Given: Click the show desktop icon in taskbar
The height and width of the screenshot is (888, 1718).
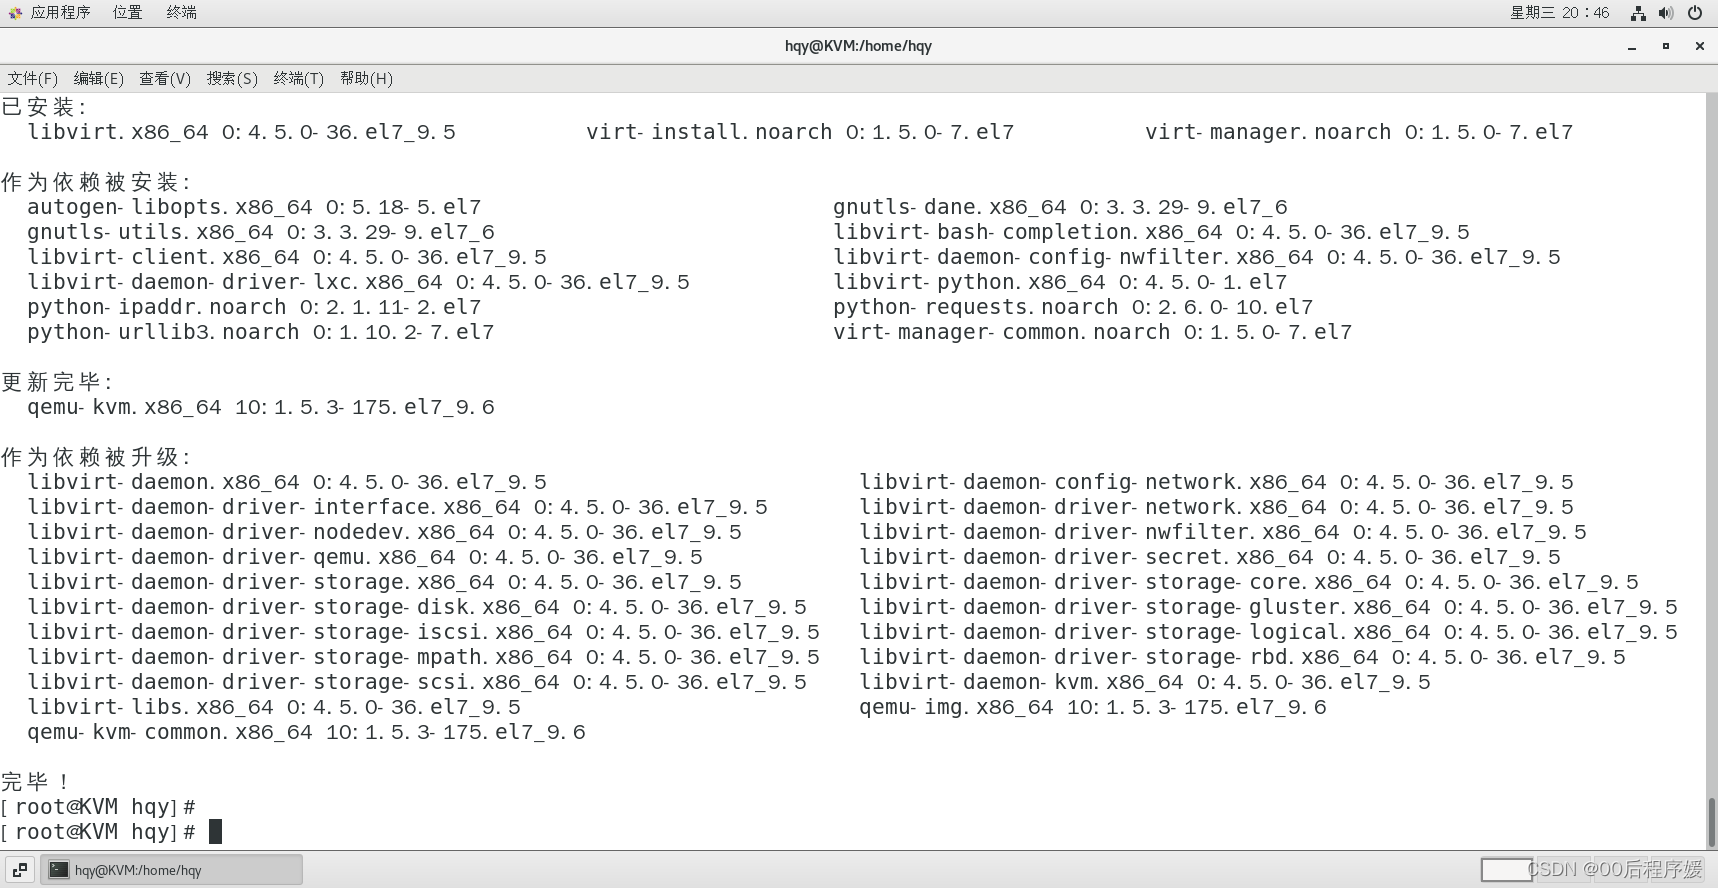Looking at the screenshot, I should [x=19, y=870].
